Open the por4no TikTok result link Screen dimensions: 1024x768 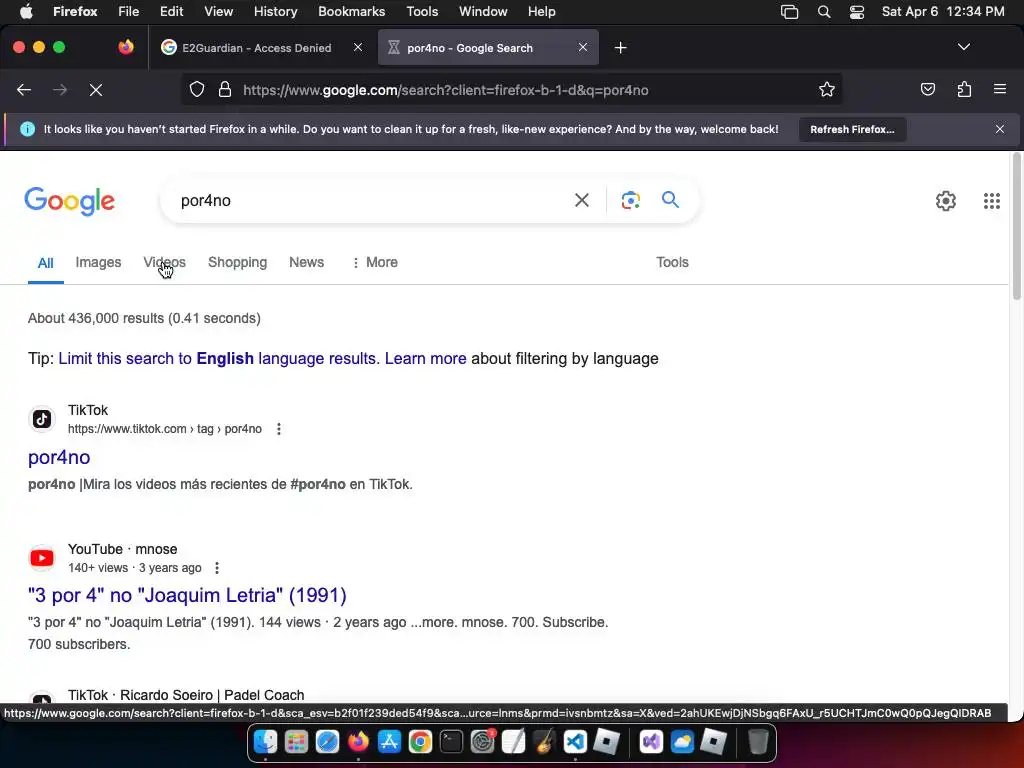[59, 458]
